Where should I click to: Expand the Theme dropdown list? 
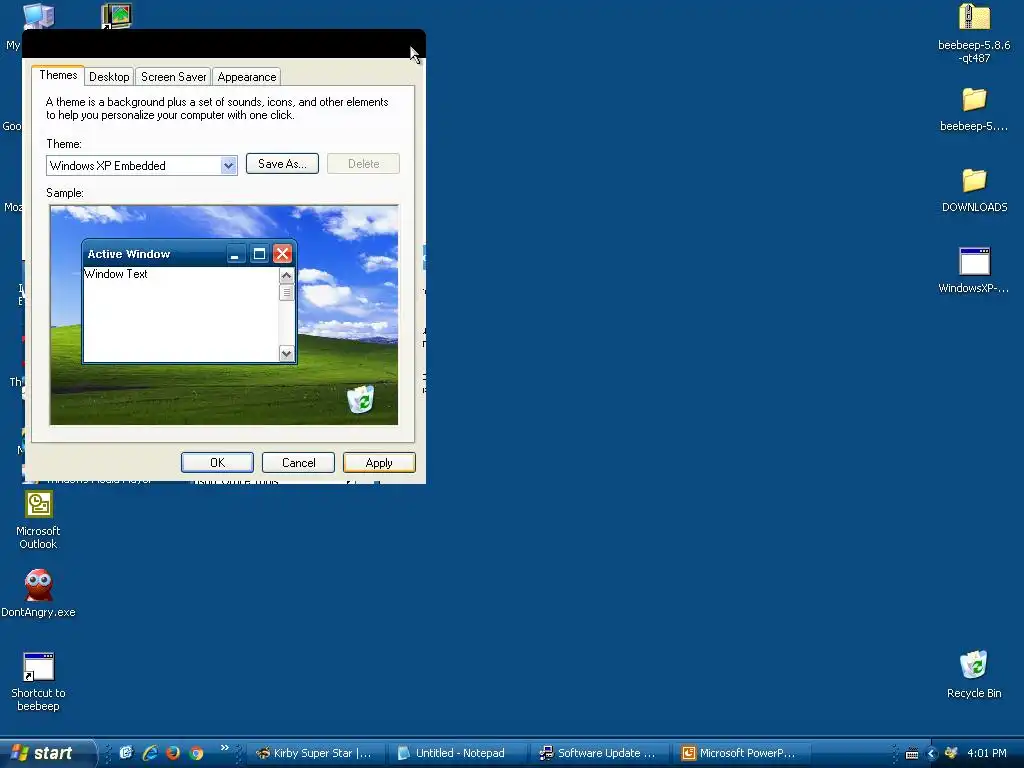[228, 166]
